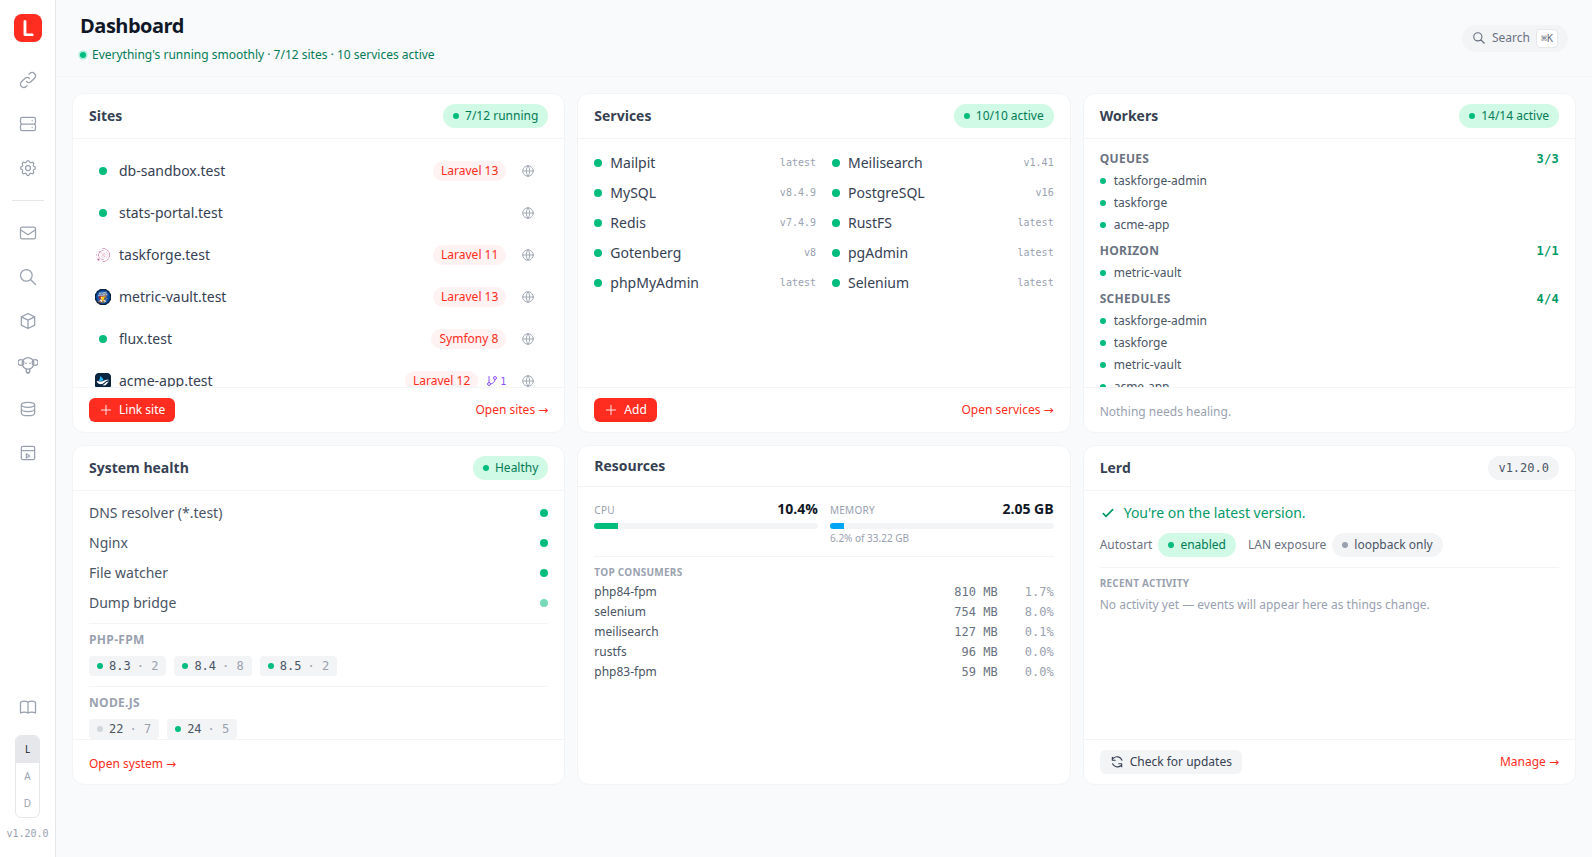1592x857 pixels.
Task: Select the A theme option in sidebar
Action: click(28, 776)
